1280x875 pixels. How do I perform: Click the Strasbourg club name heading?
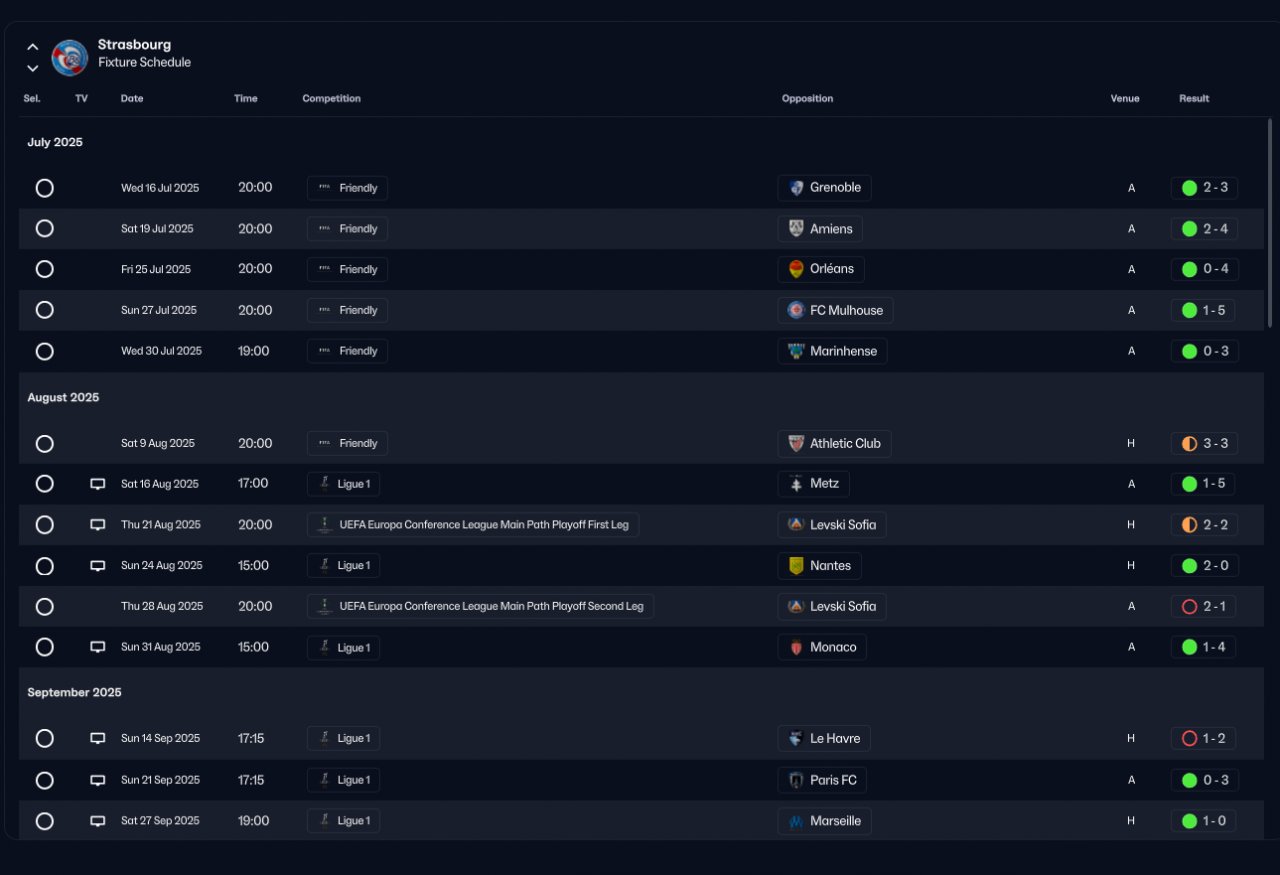click(134, 45)
